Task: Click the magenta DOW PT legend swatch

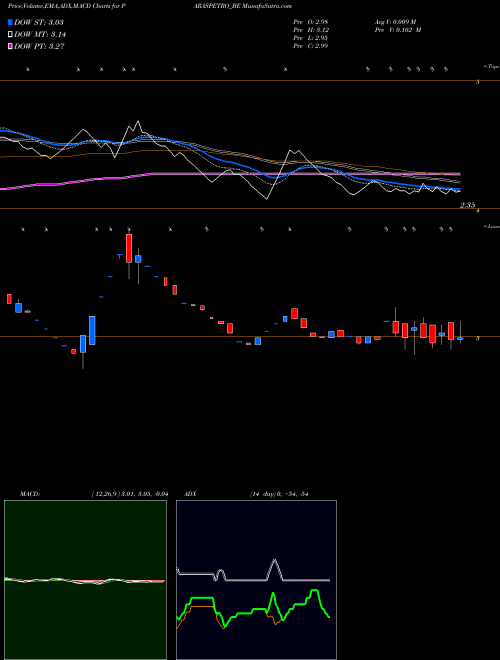Action: click(x=10, y=46)
